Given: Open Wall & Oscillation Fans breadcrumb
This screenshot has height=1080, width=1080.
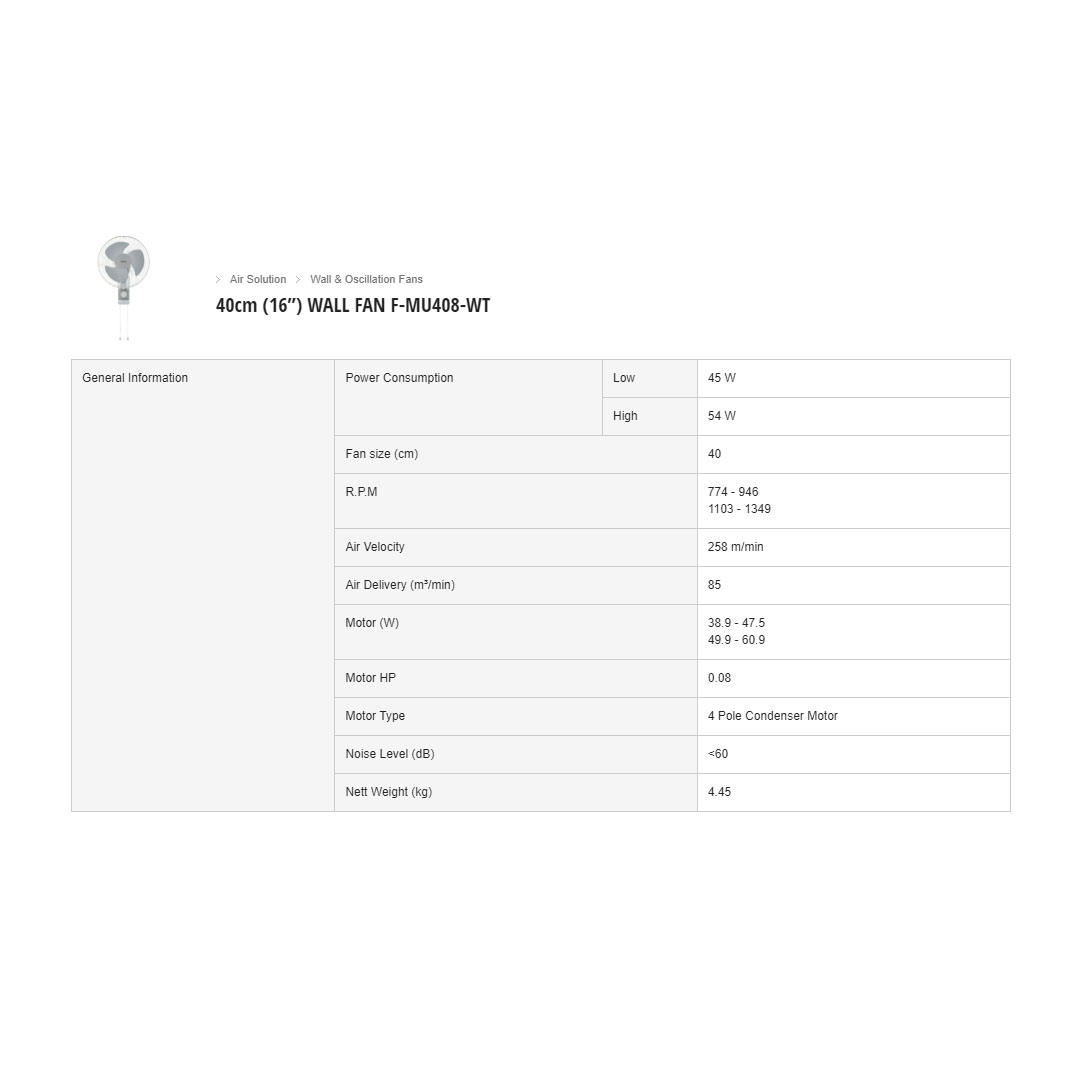Looking at the screenshot, I should [x=366, y=280].
